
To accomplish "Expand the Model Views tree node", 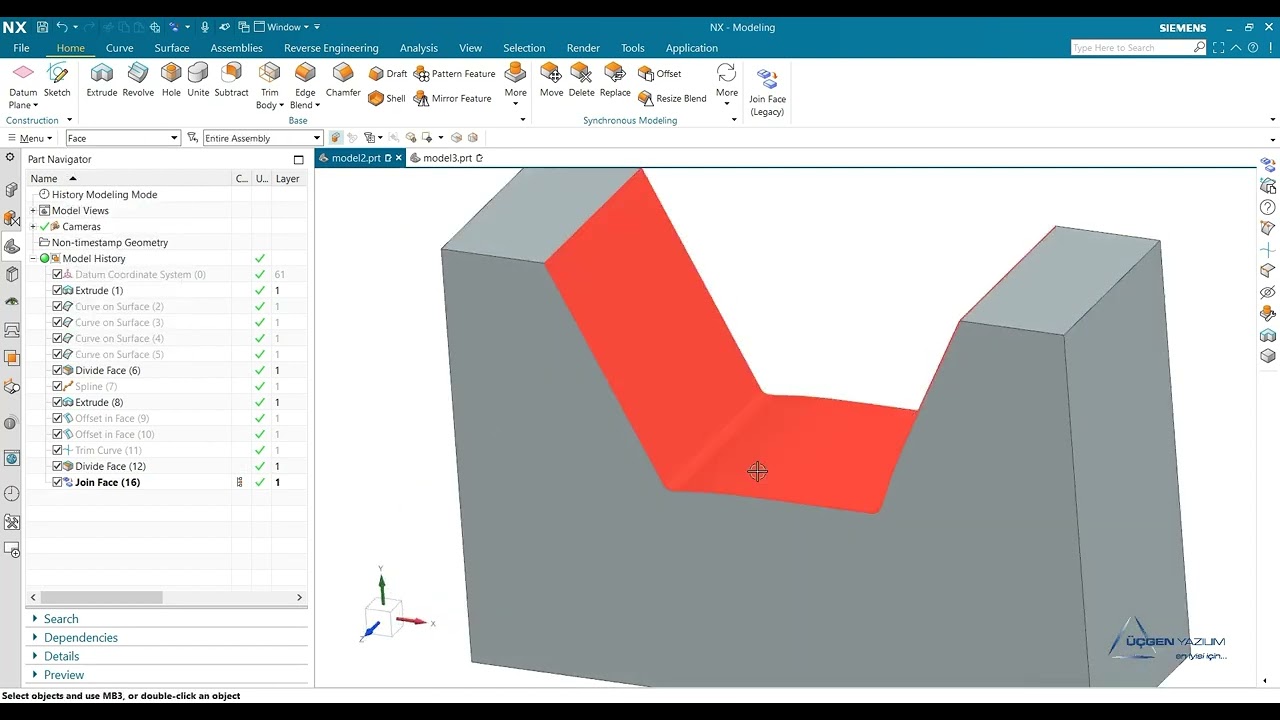I will [33, 211].
